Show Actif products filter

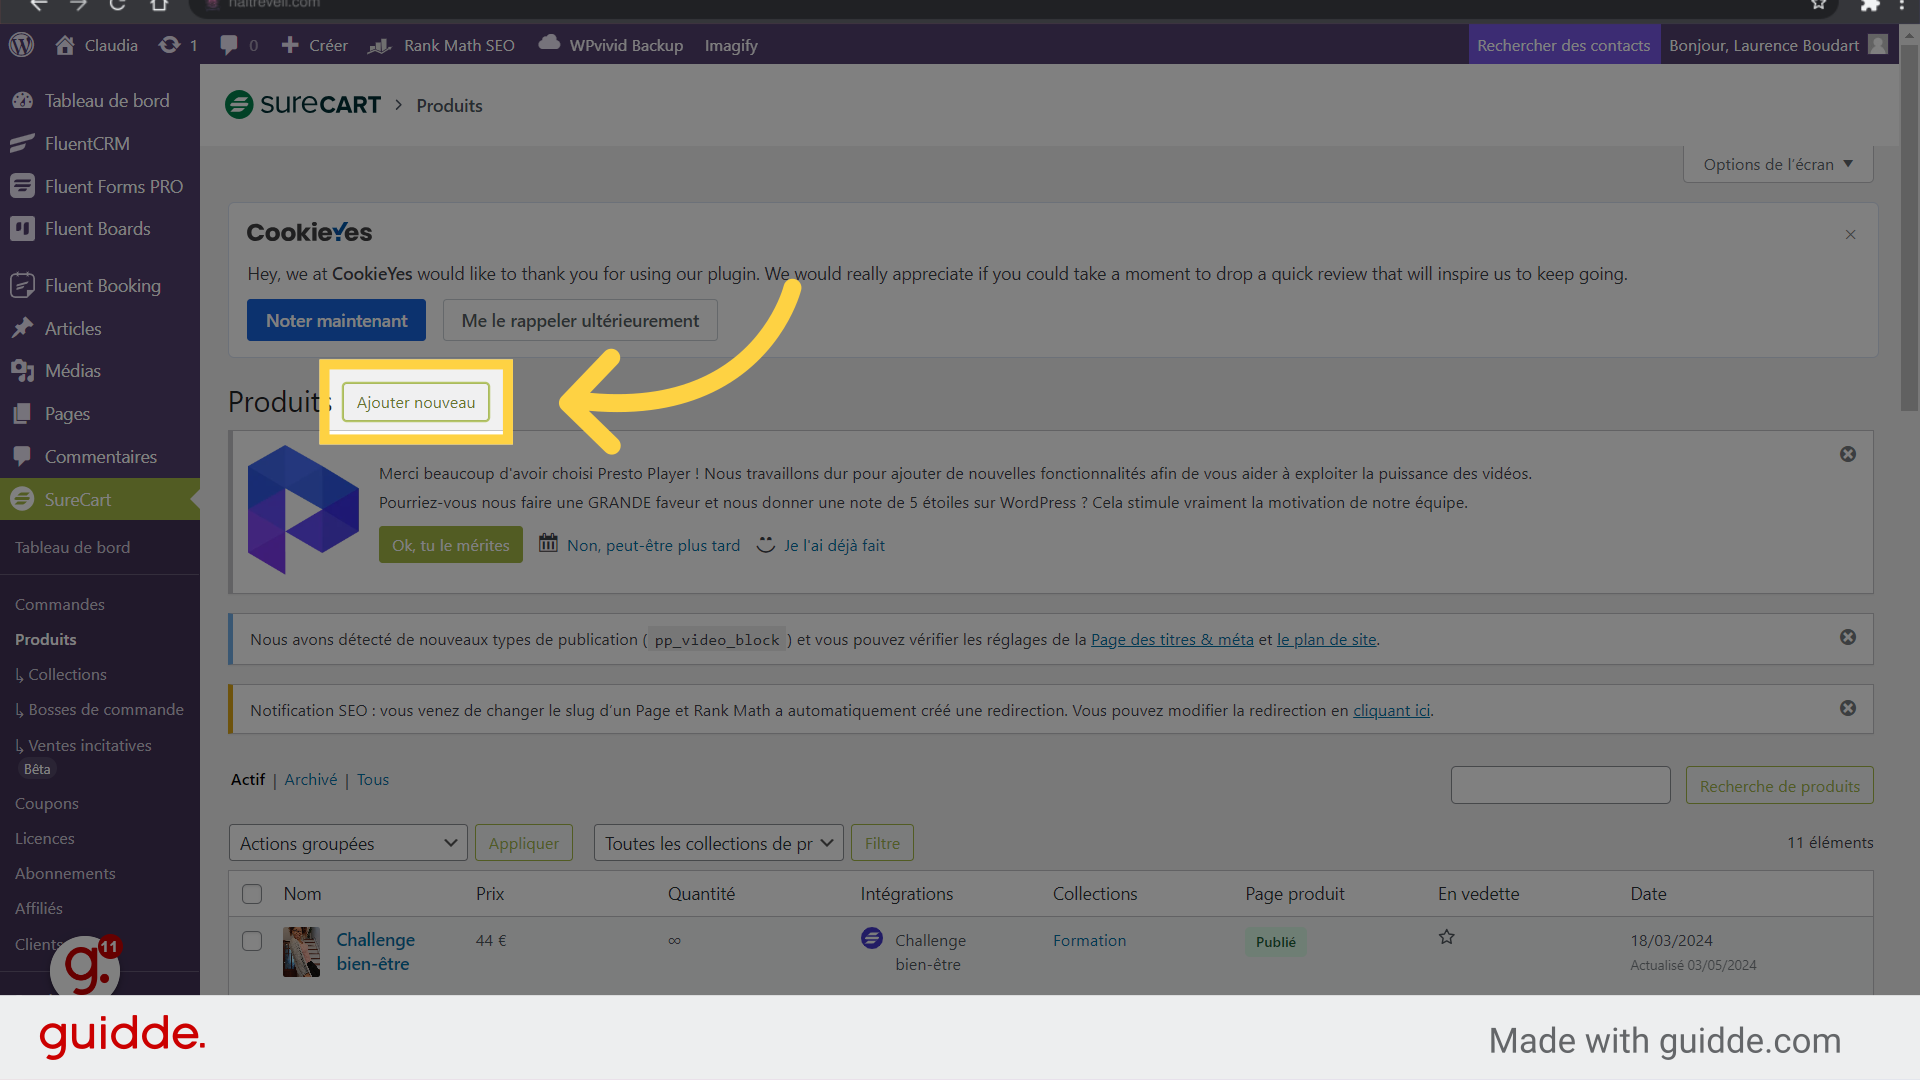point(248,779)
